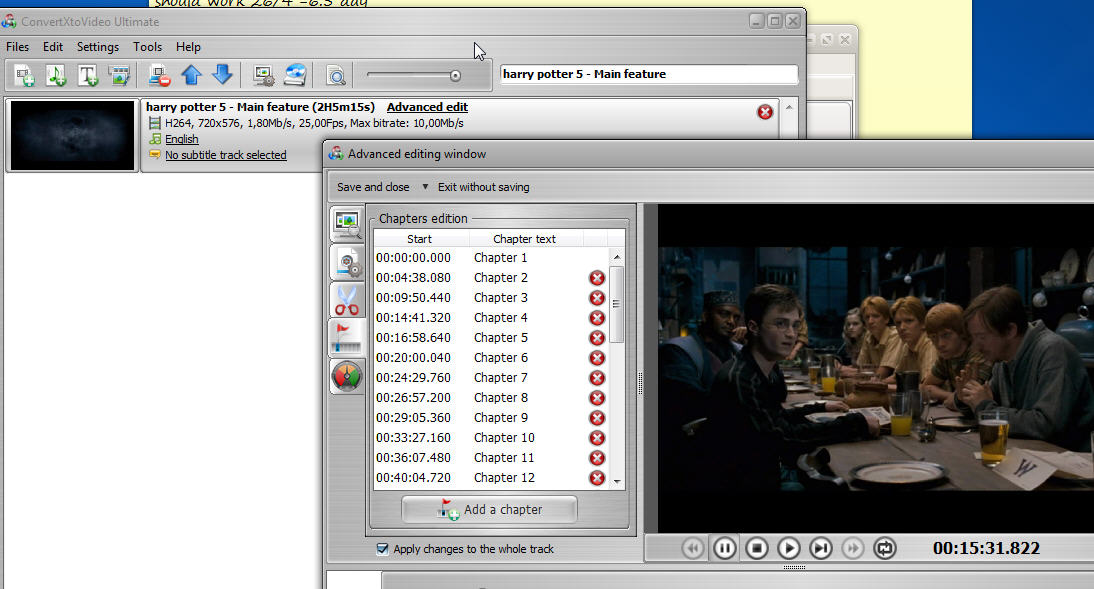Open conversion settings monitor-gear icon
This screenshot has height=589, width=1094.
pyautogui.click(x=263, y=75)
